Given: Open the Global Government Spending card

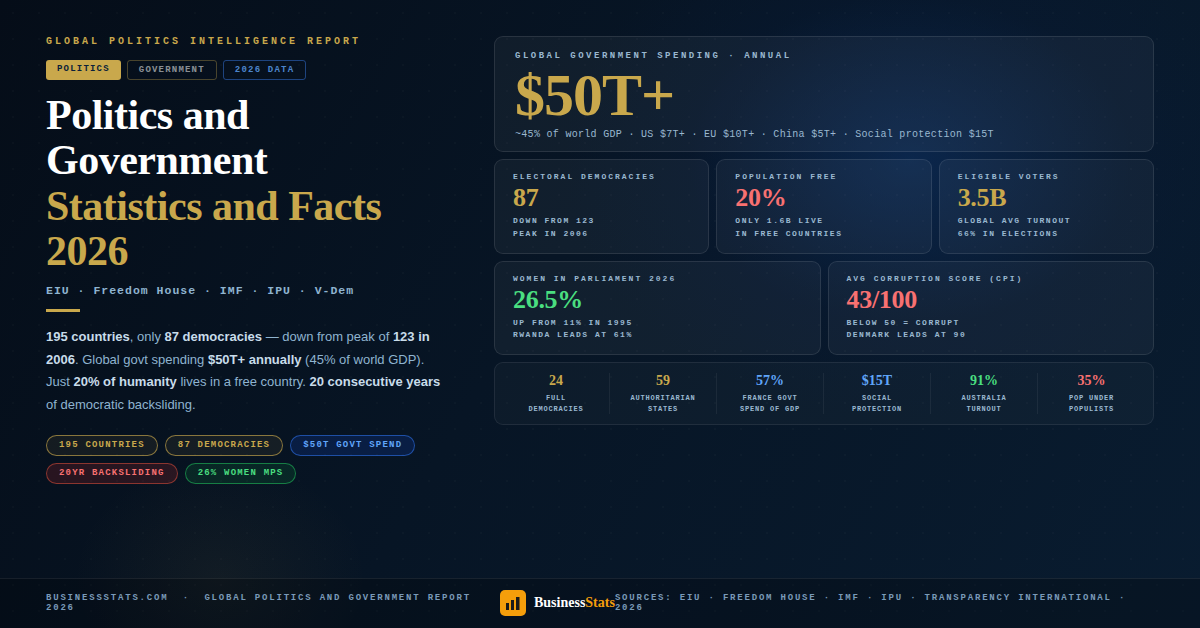Looking at the screenshot, I should 824,94.
